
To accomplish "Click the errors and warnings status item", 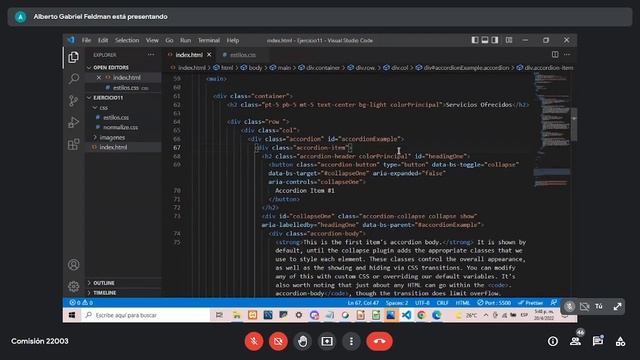I will tap(81, 303).
